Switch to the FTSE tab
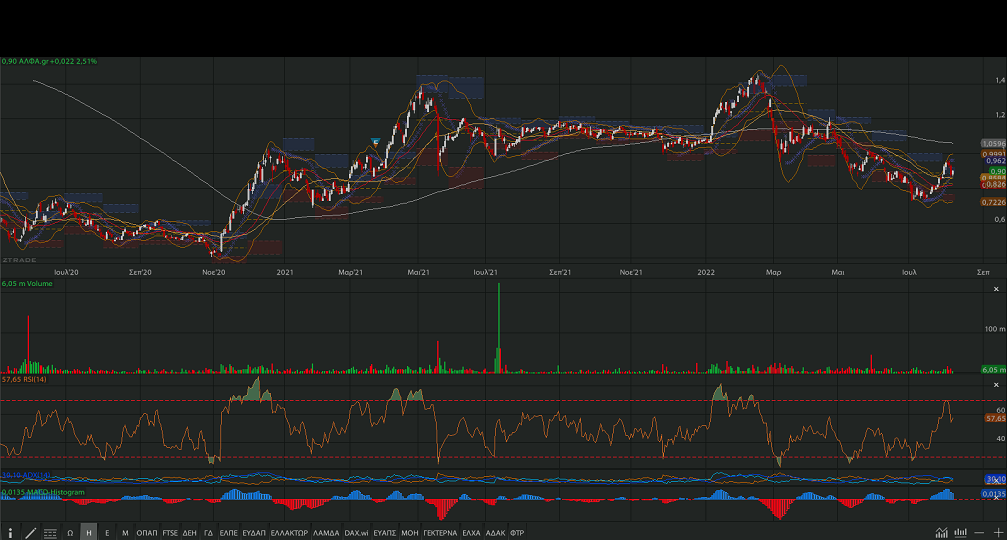Image resolution: width=1007 pixels, height=540 pixels. coord(170,533)
